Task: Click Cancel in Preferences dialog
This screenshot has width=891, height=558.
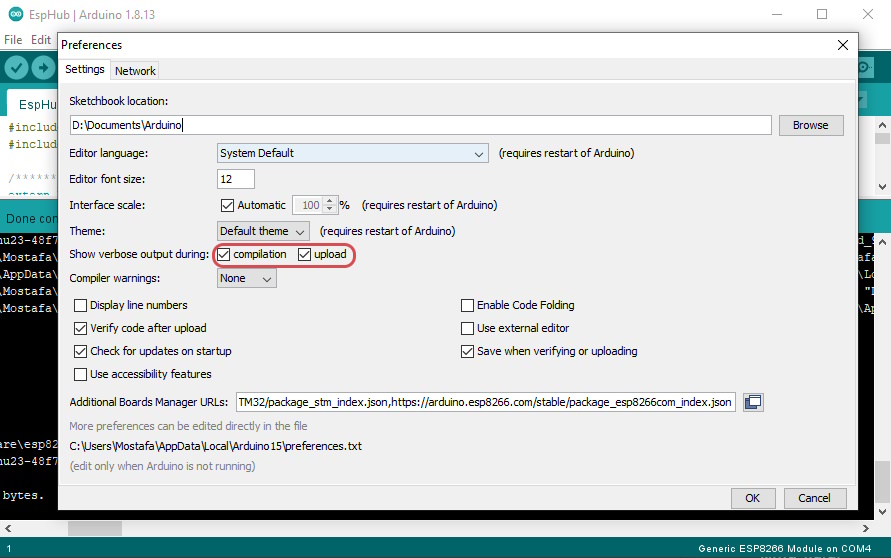Action: click(x=815, y=498)
